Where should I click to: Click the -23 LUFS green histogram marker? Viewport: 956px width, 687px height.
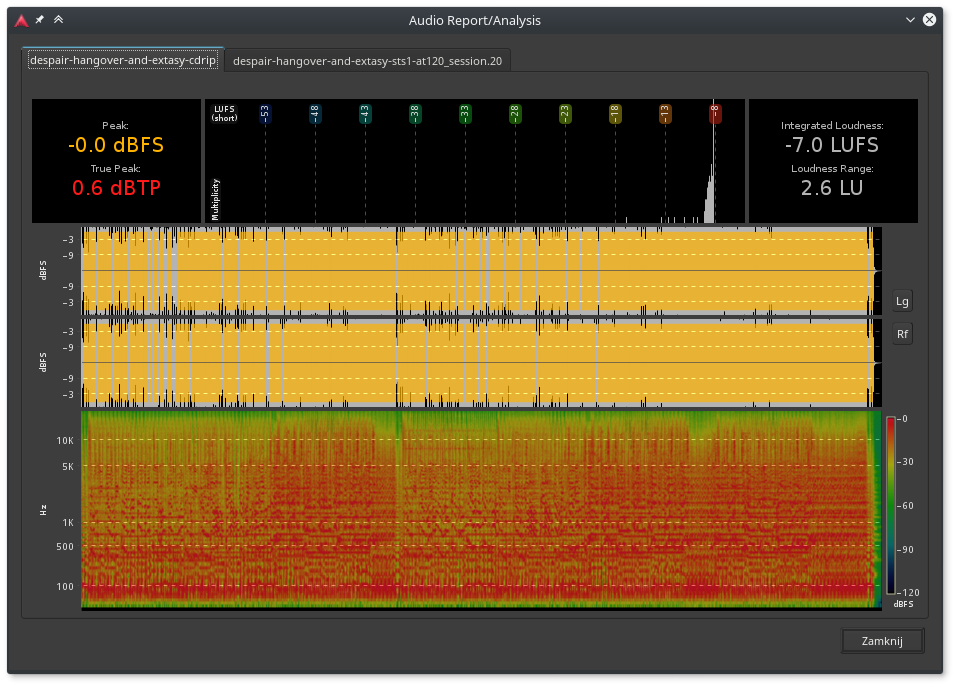[564, 114]
